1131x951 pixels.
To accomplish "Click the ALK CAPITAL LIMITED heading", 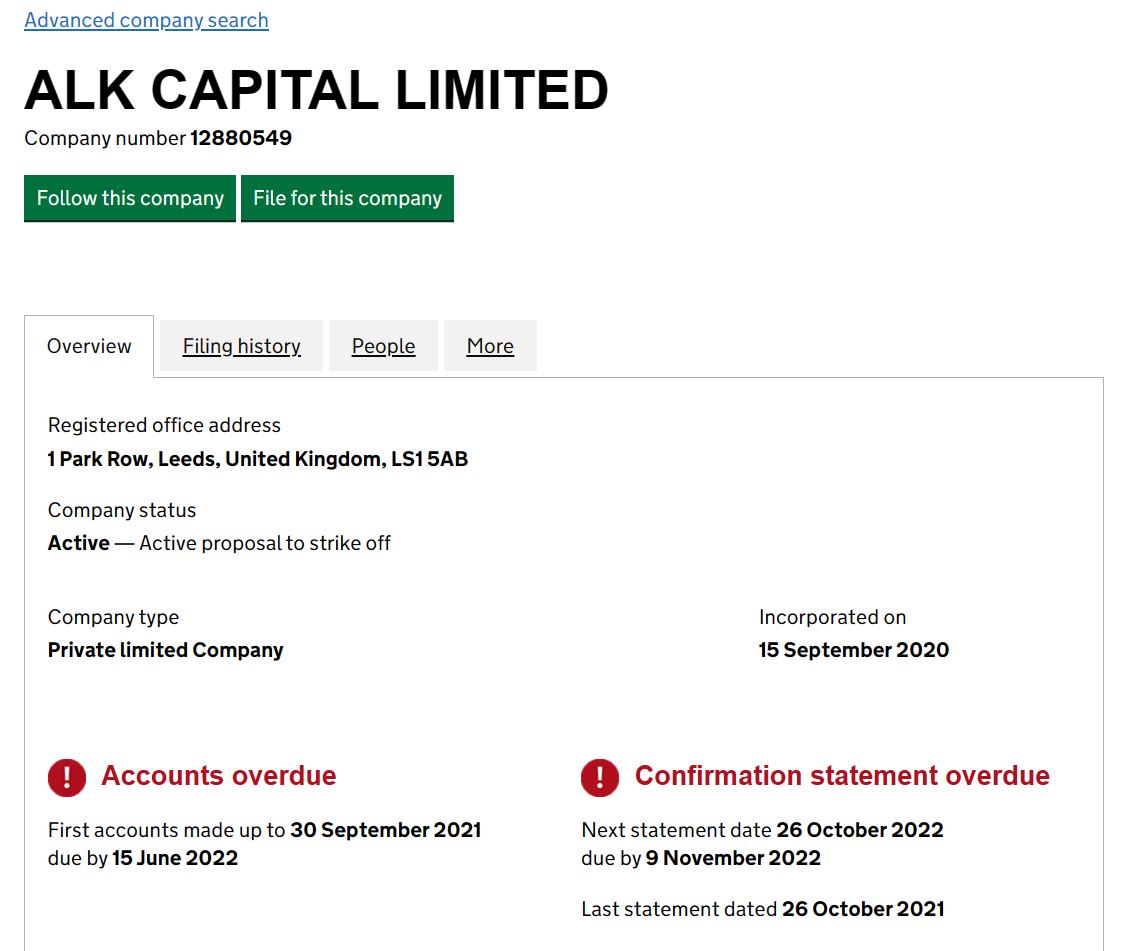I will (317, 90).
